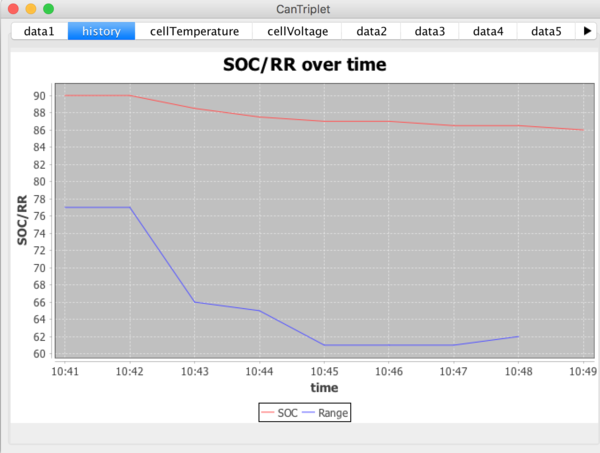Click the CanTriplet window title

tap(303, 9)
